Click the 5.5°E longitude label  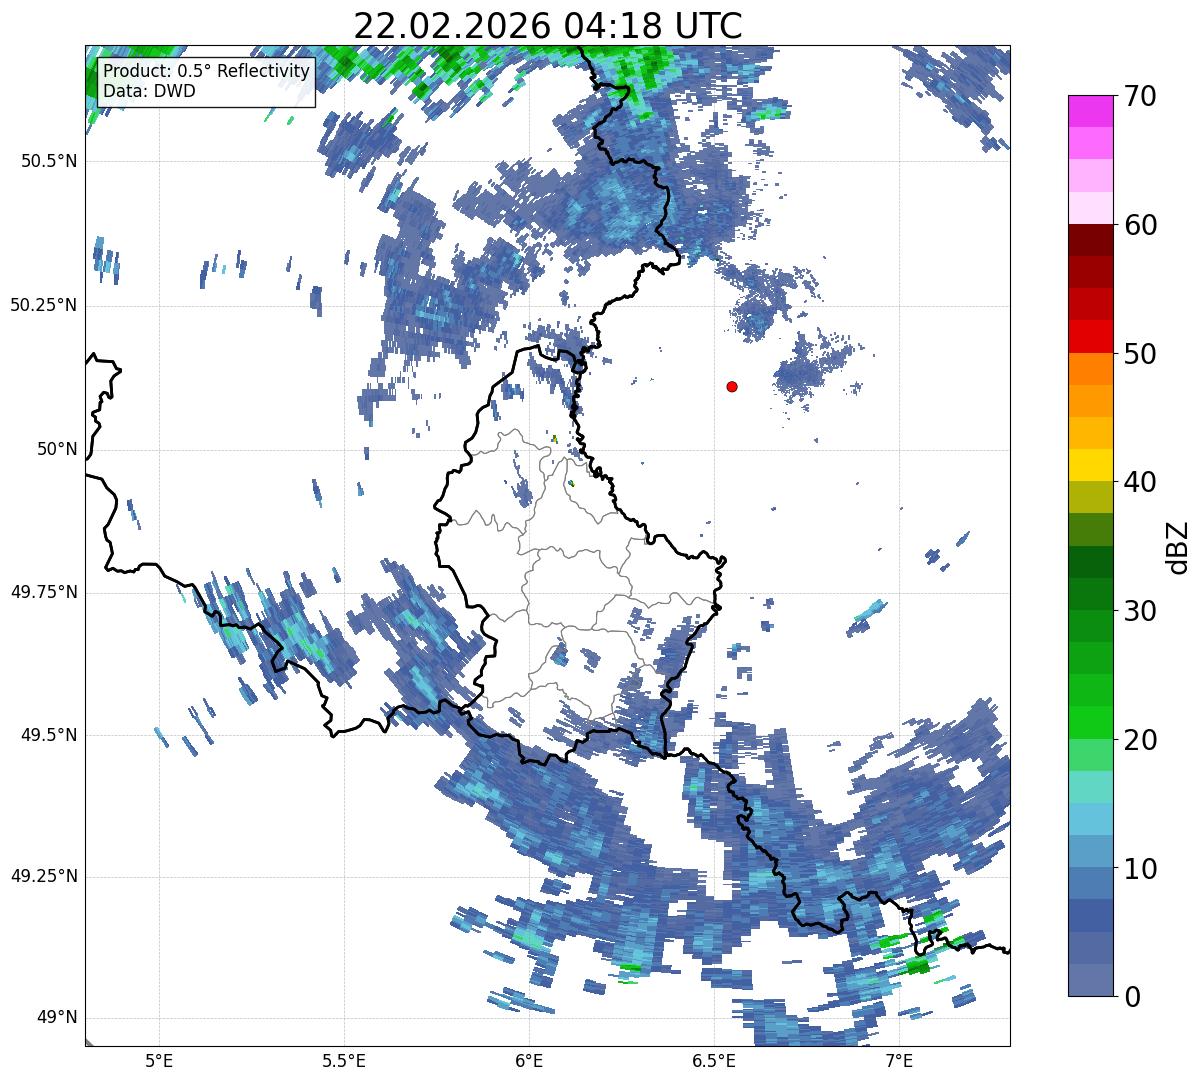tap(344, 1060)
